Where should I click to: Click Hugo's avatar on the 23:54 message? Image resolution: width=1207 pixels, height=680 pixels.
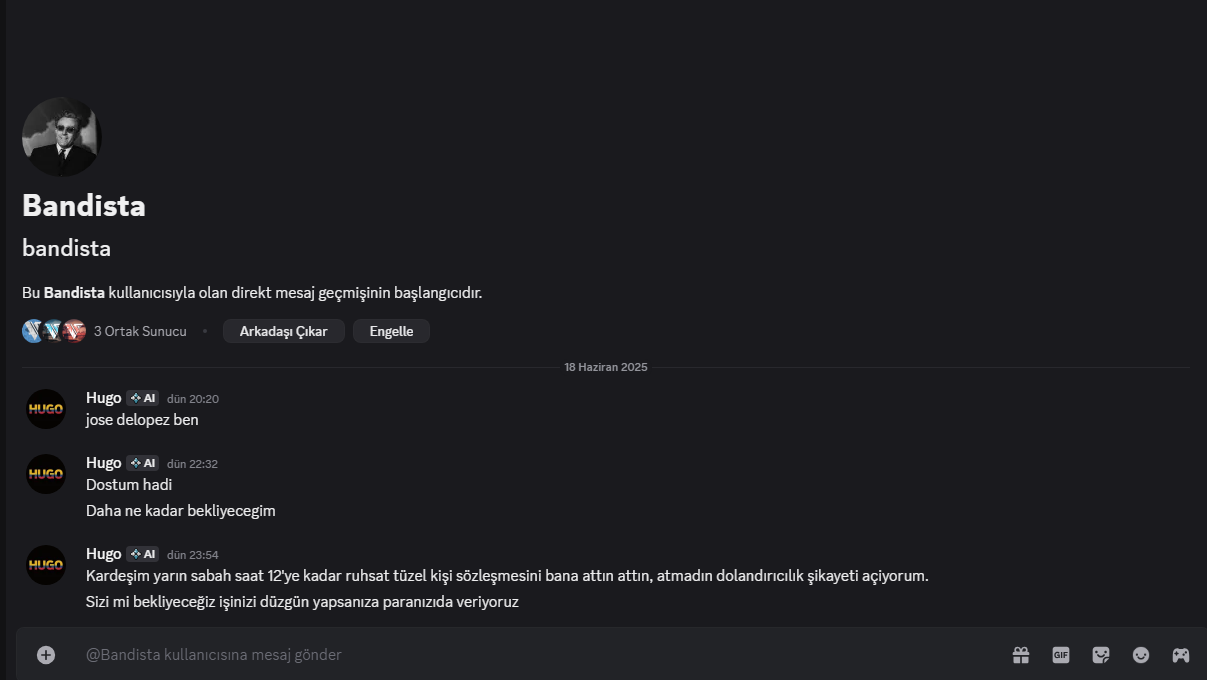(x=46, y=565)
